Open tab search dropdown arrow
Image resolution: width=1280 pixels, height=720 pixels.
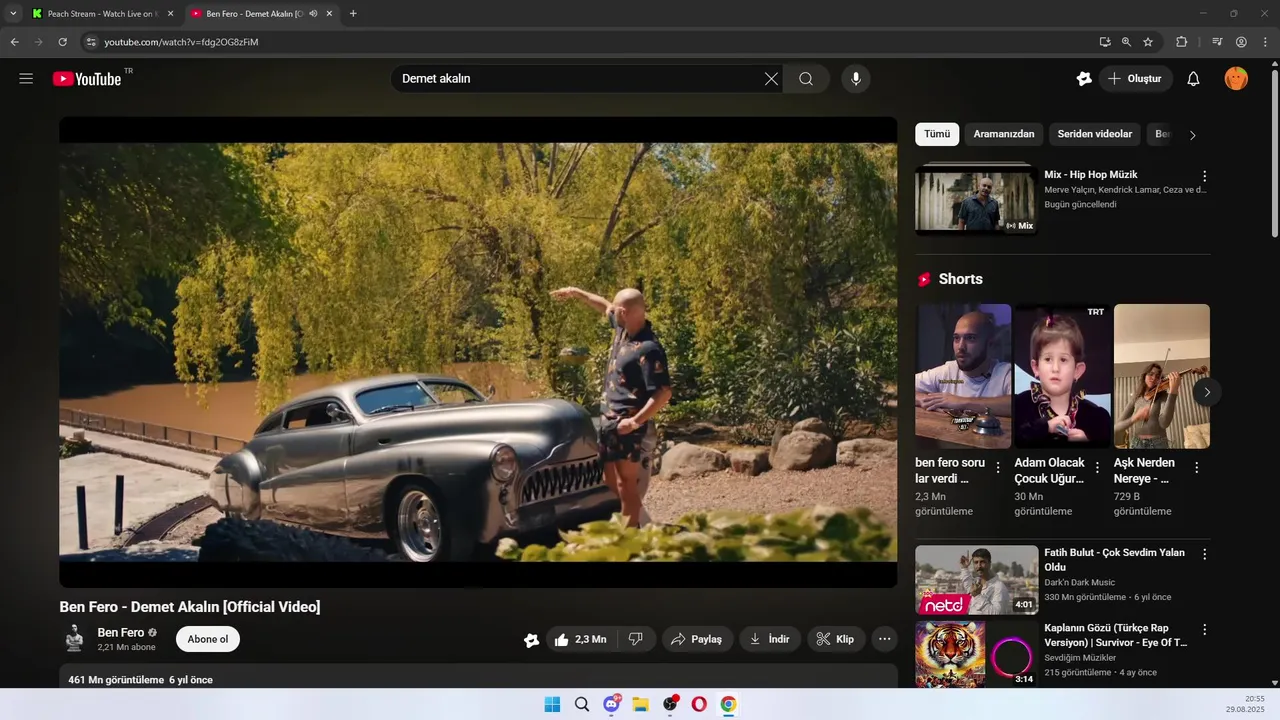pyautogui.click(x=13, y=14)
